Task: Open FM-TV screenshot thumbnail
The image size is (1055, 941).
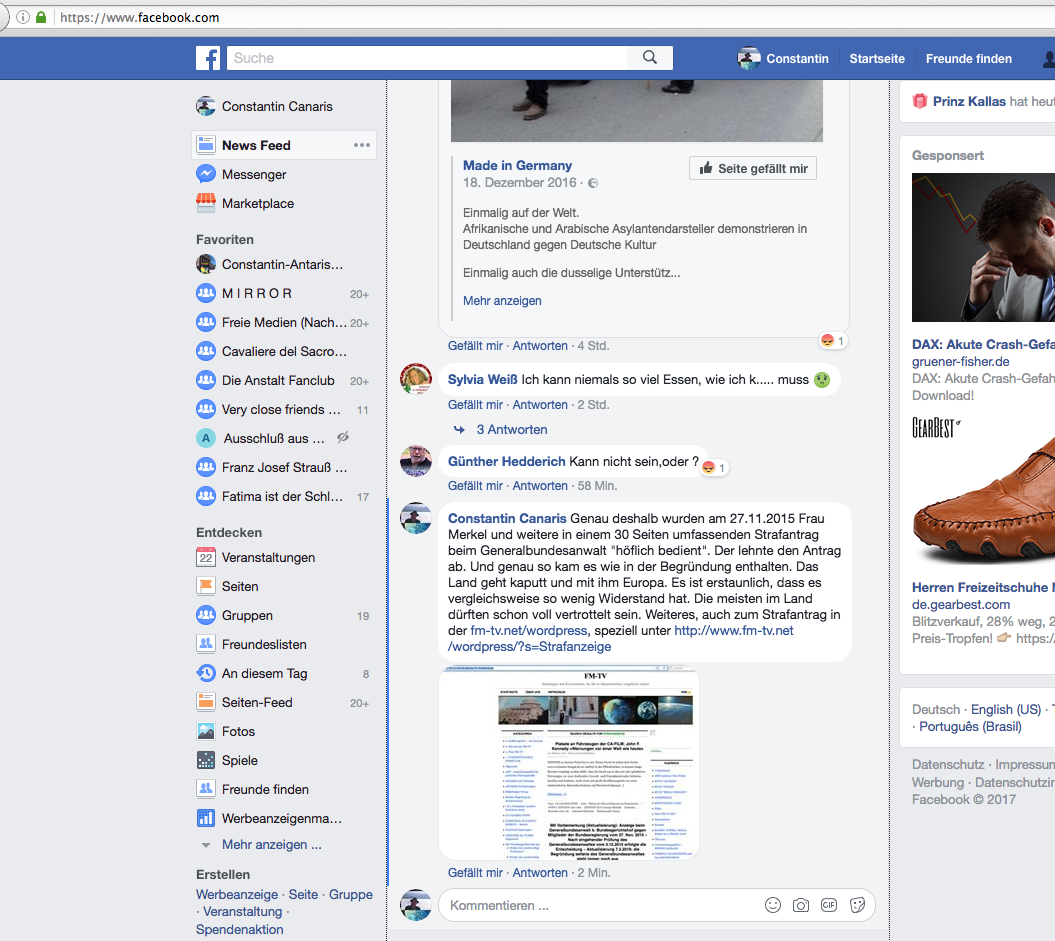Action: [569, 763]
